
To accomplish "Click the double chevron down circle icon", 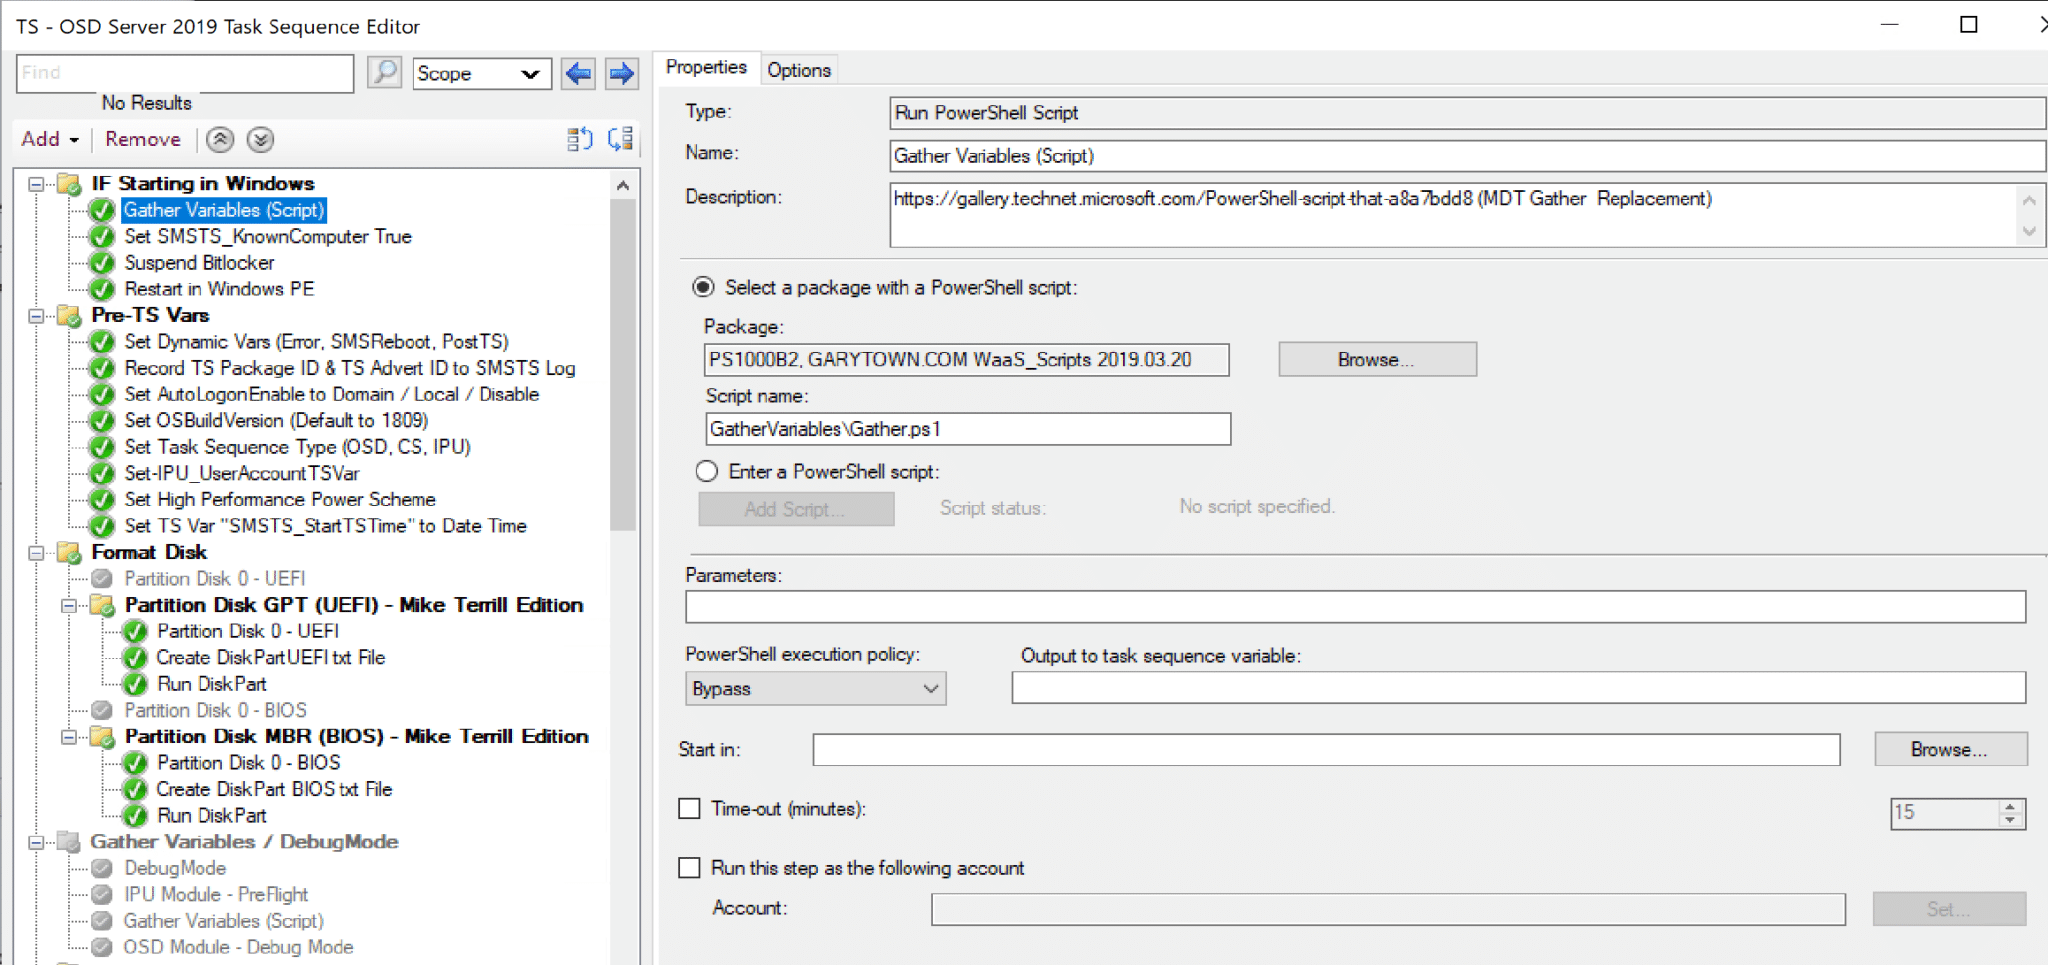I will pyautogui.click(x=260, y=139).
